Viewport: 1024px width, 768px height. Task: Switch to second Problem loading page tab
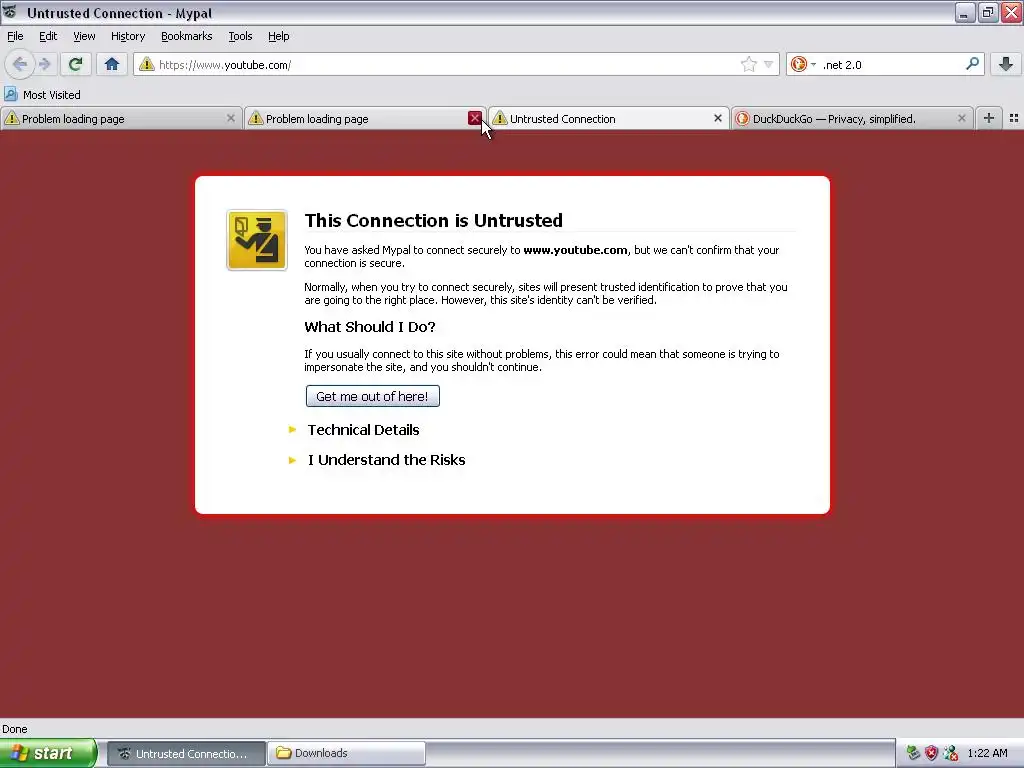[365, 118]
